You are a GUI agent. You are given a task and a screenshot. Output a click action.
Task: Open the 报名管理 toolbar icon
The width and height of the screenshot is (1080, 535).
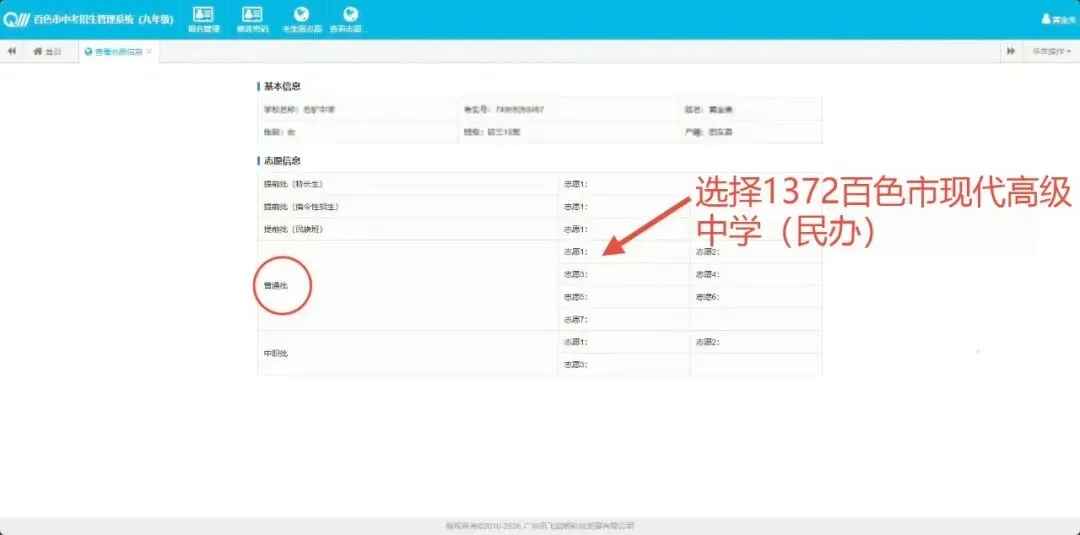click(x=203, y=19)
